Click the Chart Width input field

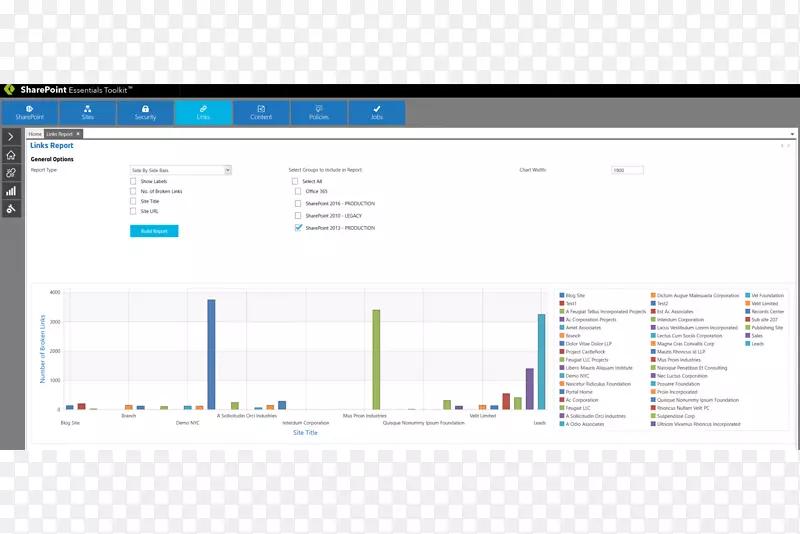[x=627, y=170]
